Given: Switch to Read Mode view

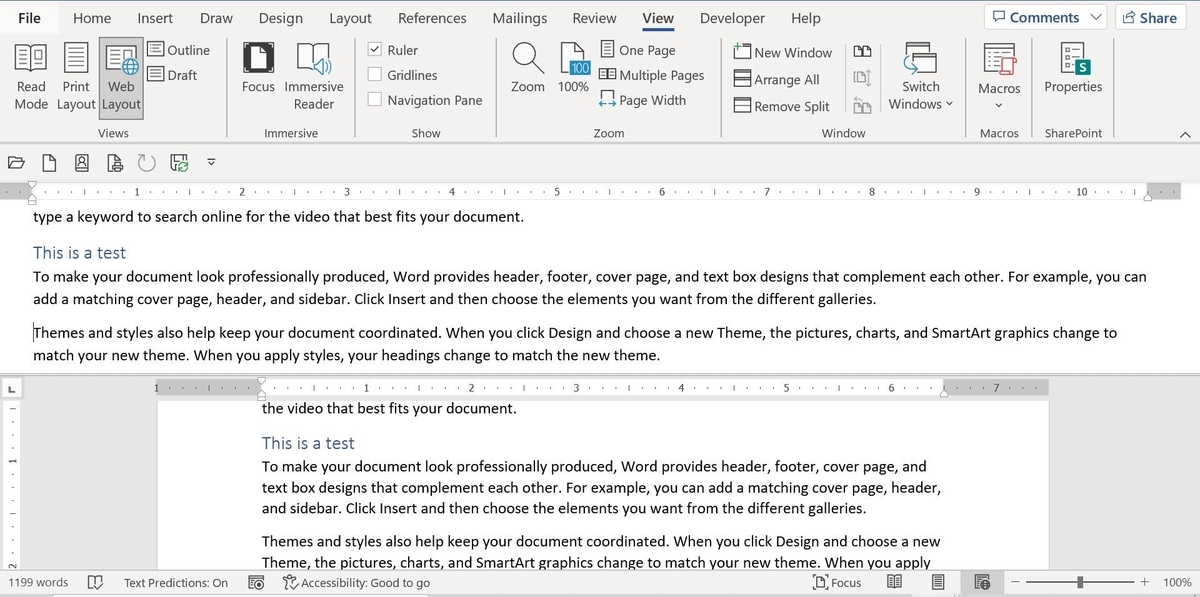Looking at the screenshot, I should click(30, 75).
